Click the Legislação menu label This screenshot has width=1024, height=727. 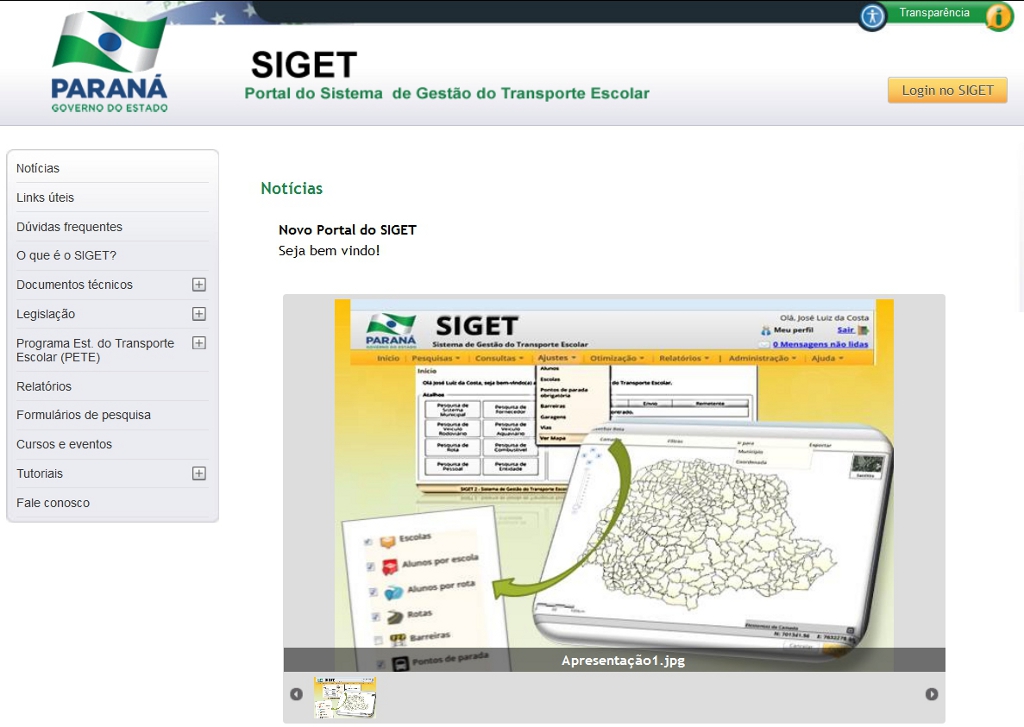46,314
